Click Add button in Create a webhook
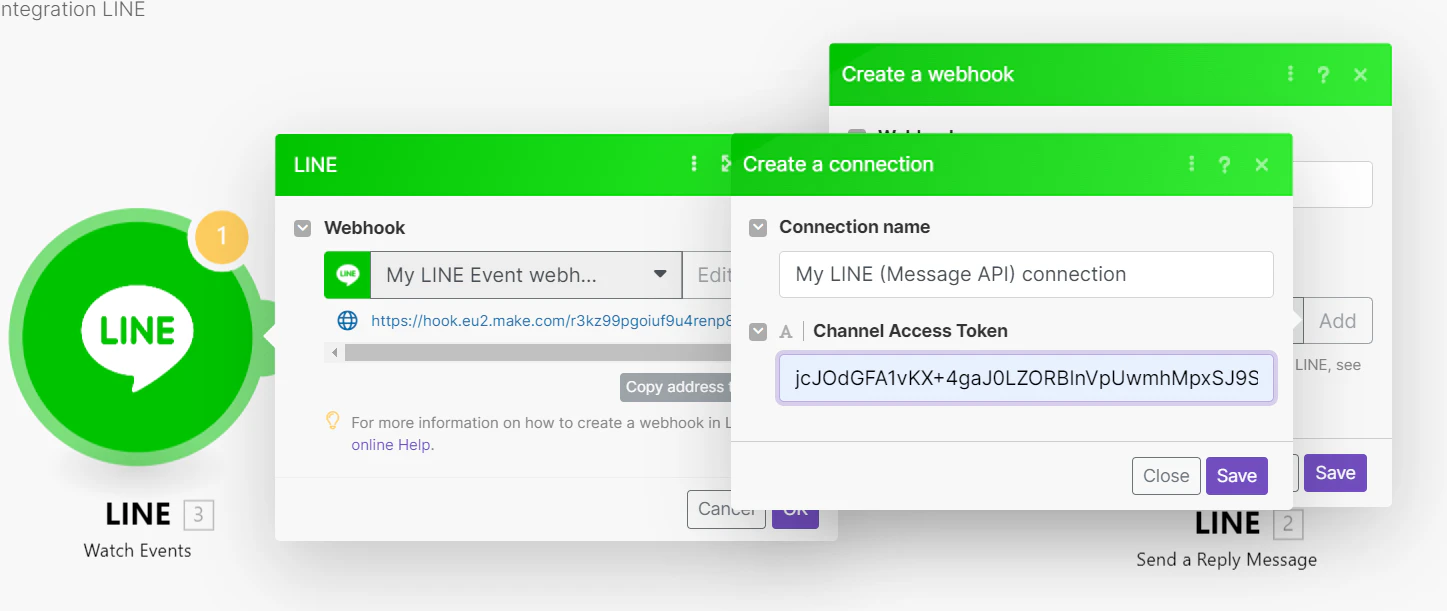The image size is (1447, 611). 1337,321
